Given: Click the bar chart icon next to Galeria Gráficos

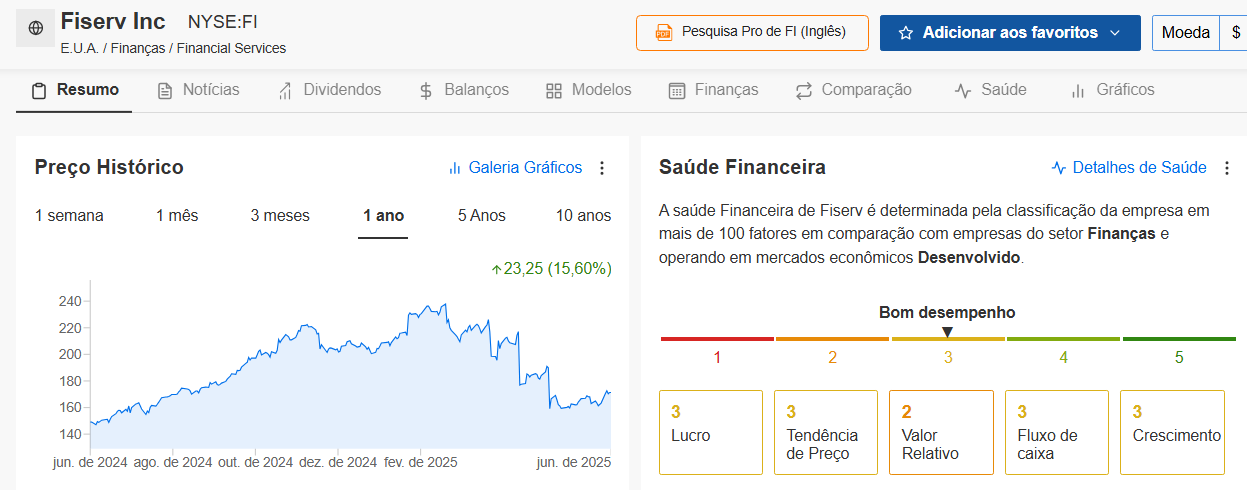Looking at the screenshot, I should point(455,168).
